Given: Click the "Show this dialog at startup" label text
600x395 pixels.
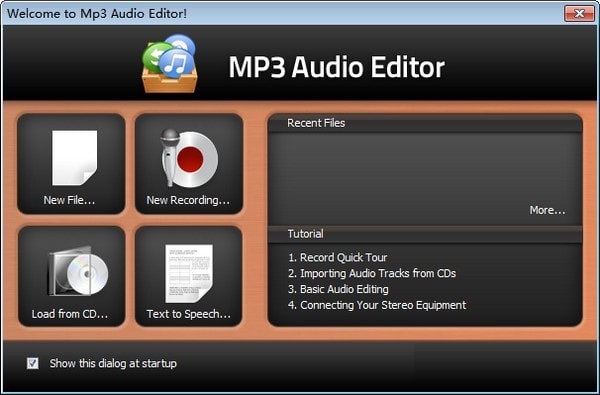Looking at the screenshot, I should pyautogui.click(x=113, y=363).
